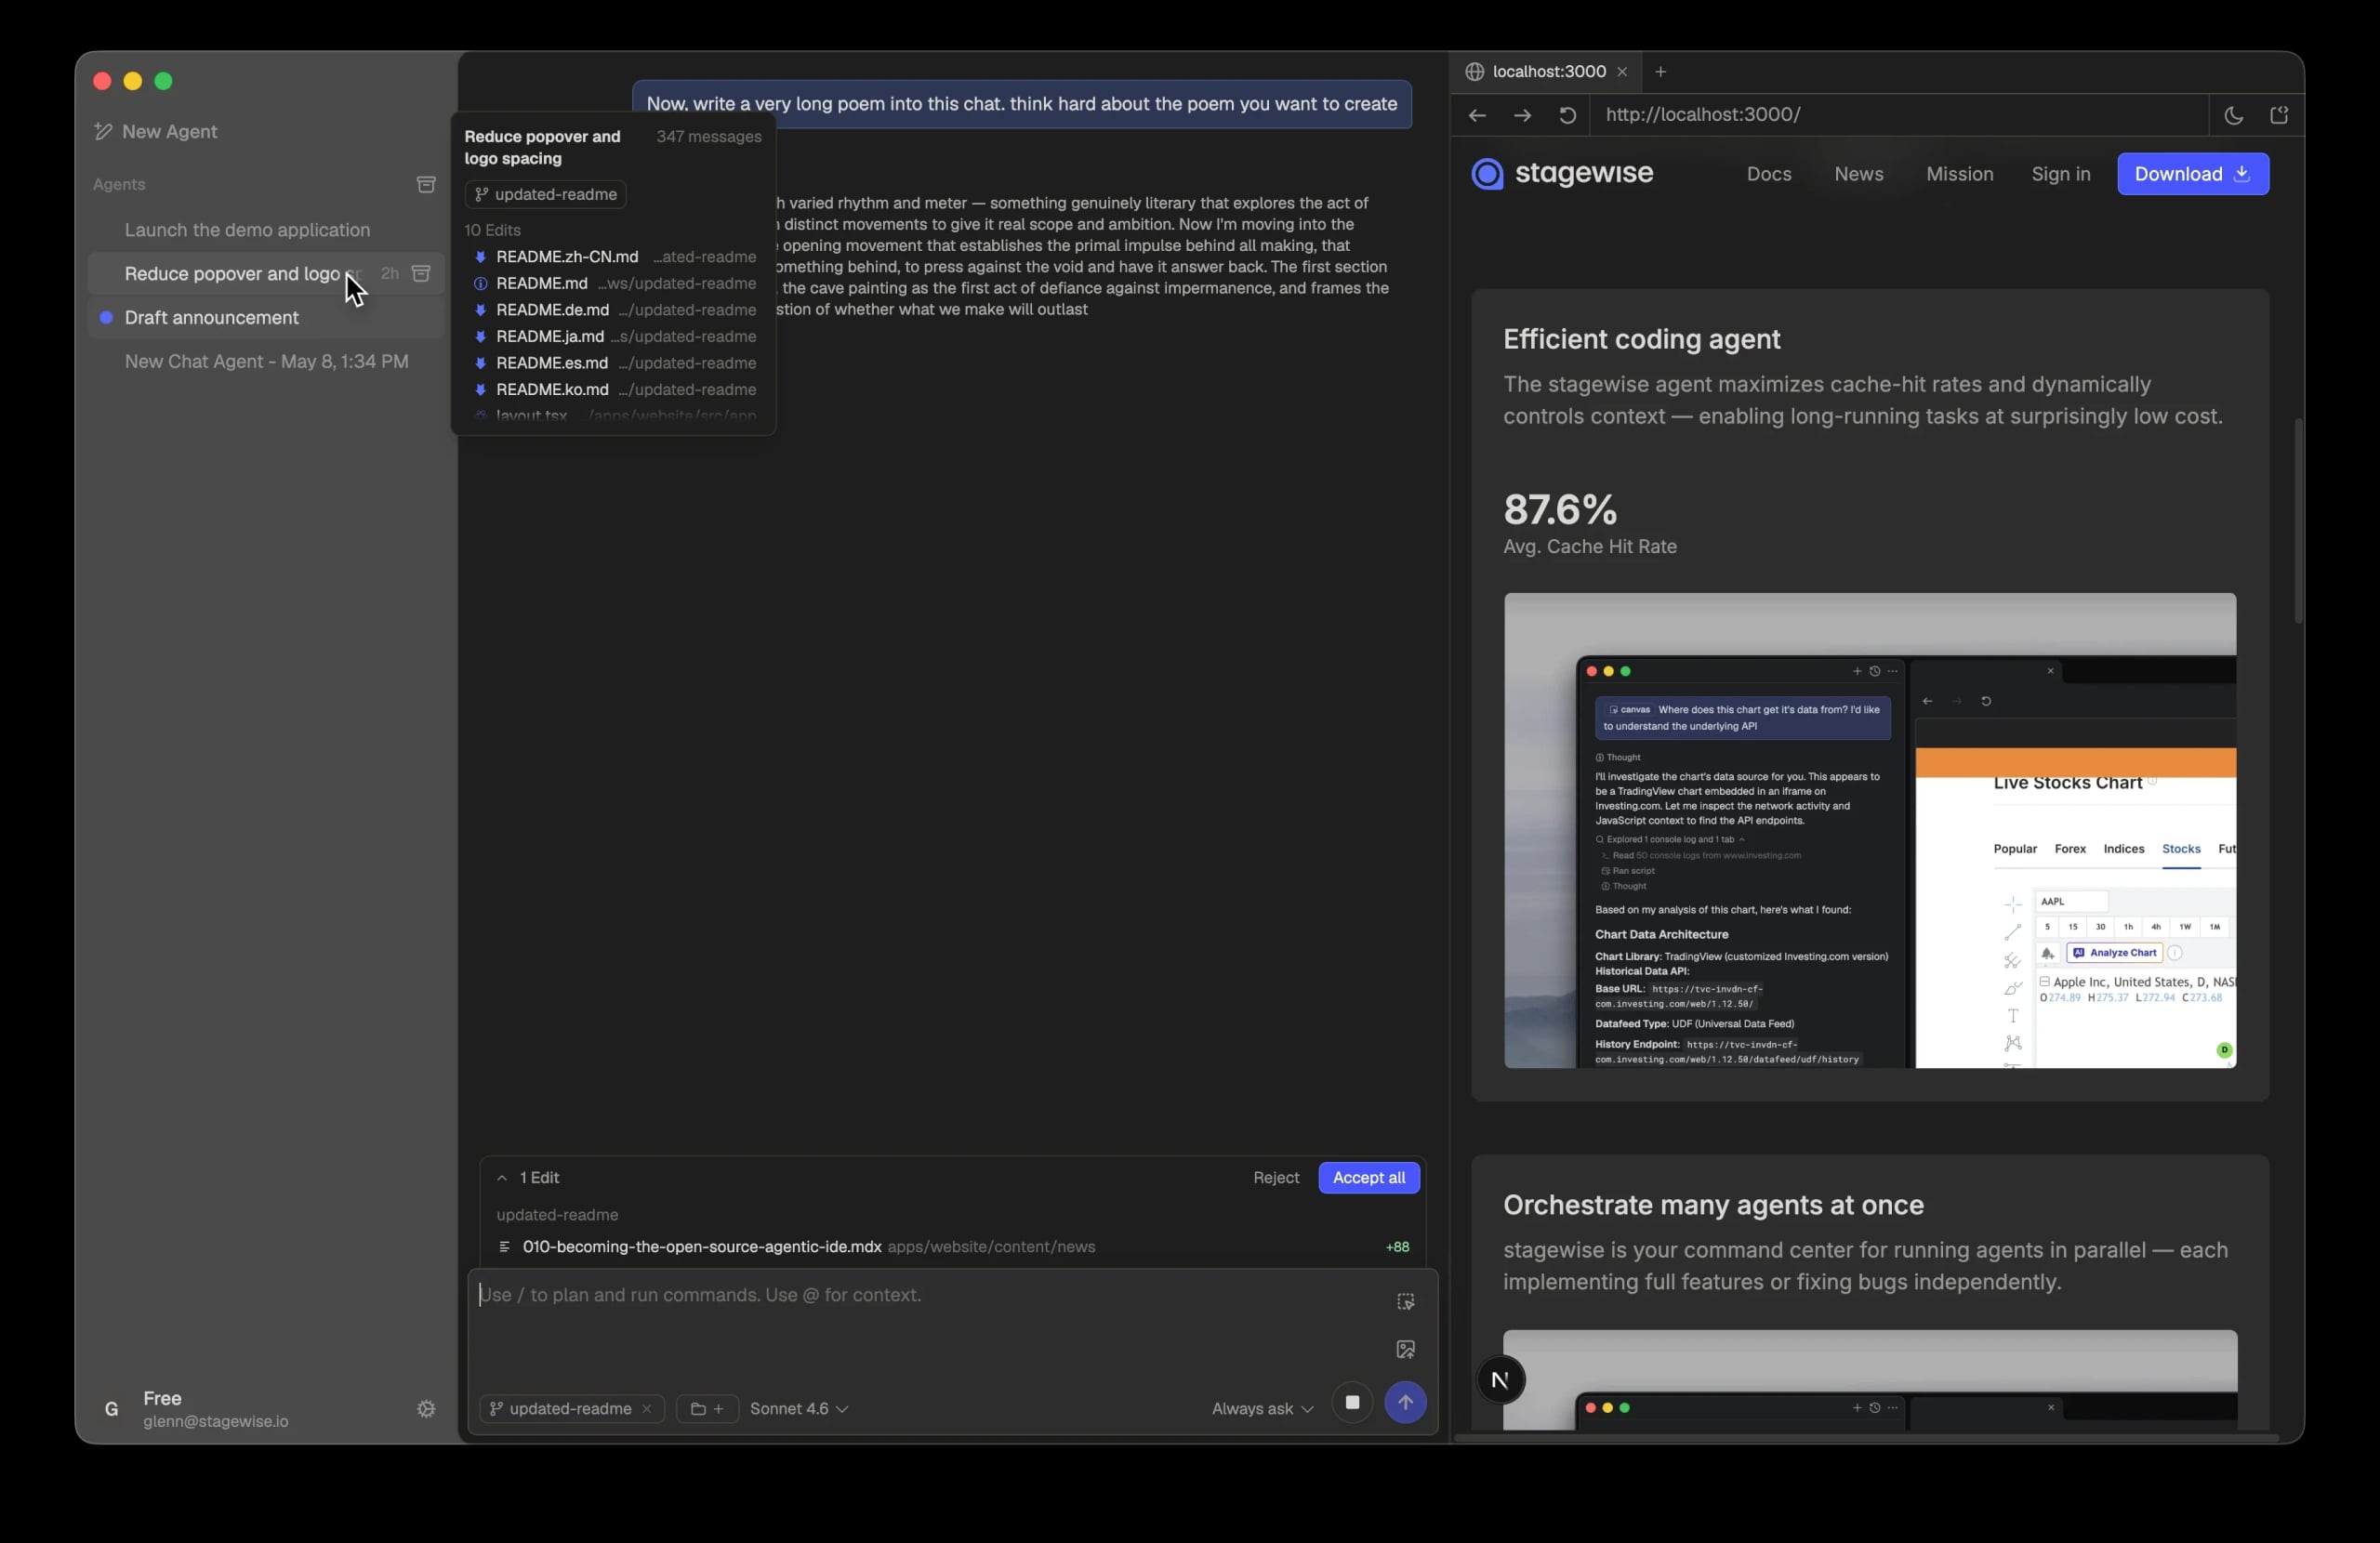The width and height of the screenshot is (2380, 1543).
Task: Select the localhost:3000 browser tab
Action: click(x=1547, y=72)
